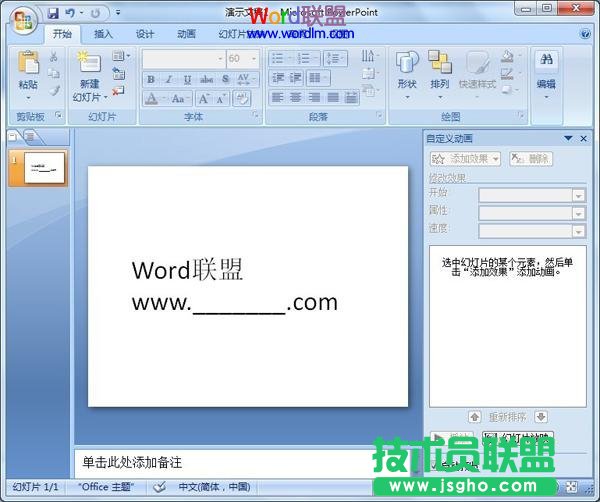
Task: Decrease font size
Action: click(x=221, y=99)
